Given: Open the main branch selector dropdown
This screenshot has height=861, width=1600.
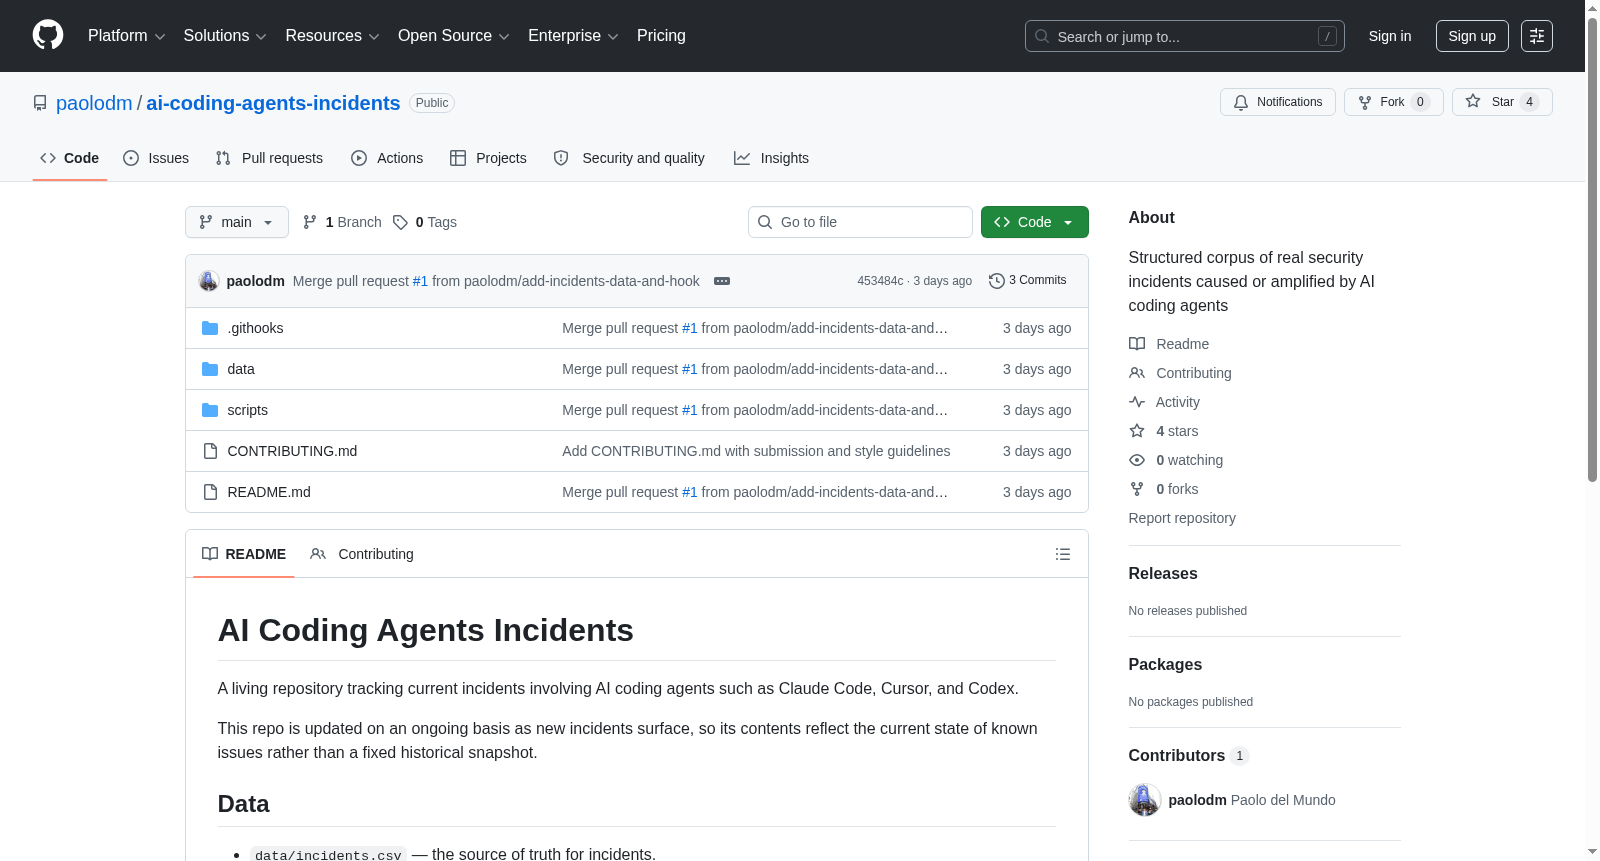Looking at the screenshot, I should [237, 222].
